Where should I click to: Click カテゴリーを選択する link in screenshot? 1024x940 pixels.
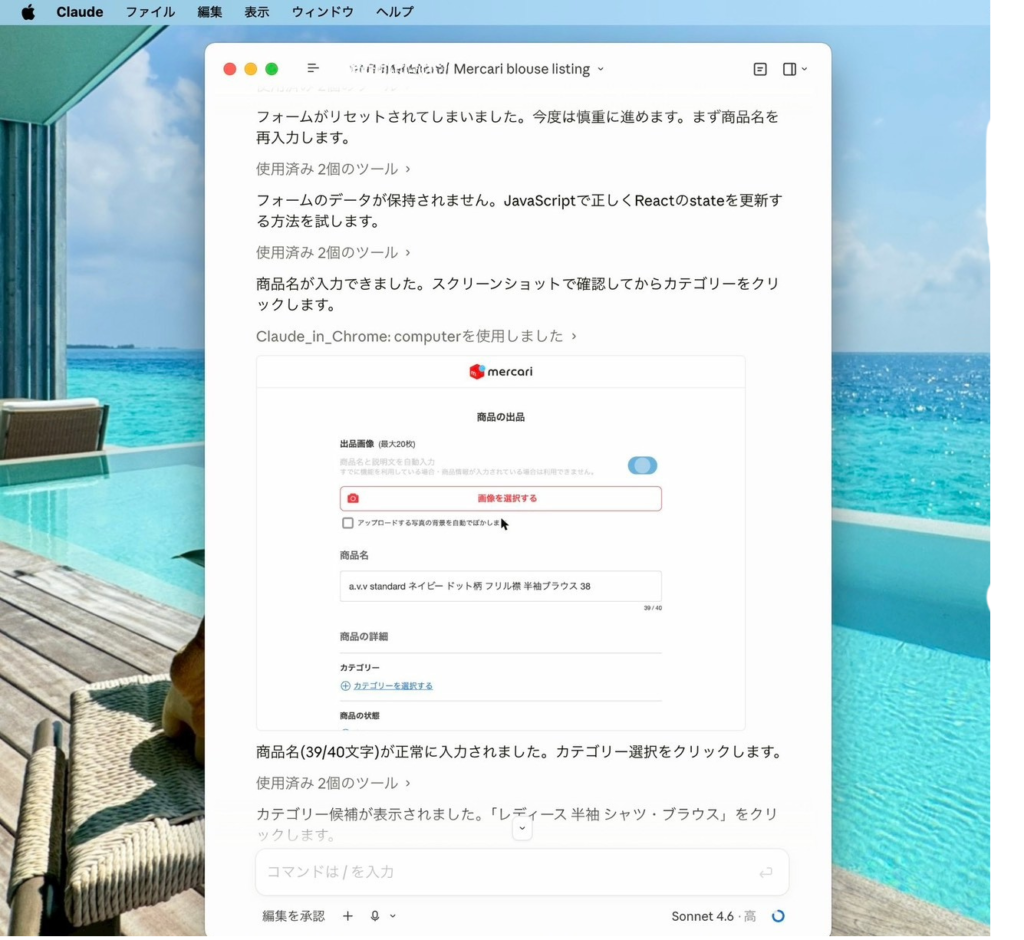[392, 686]
